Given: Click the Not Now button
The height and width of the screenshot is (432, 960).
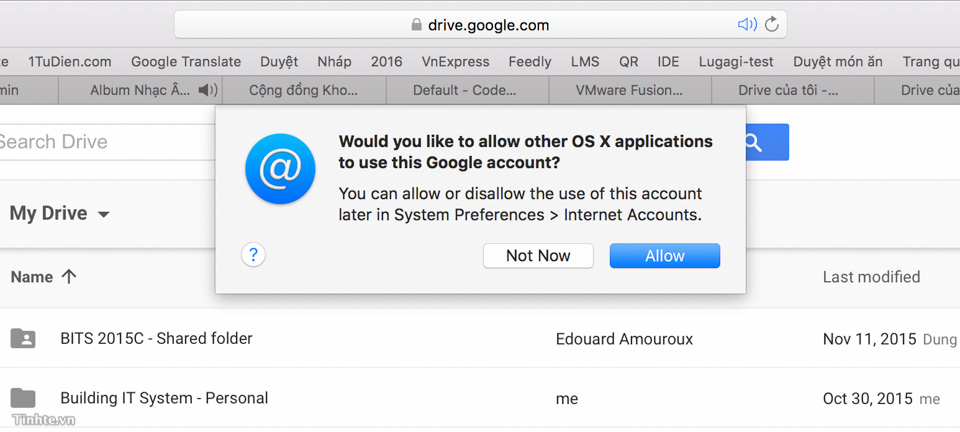Looking at the screenshot, I should click(x=538, y=256).
